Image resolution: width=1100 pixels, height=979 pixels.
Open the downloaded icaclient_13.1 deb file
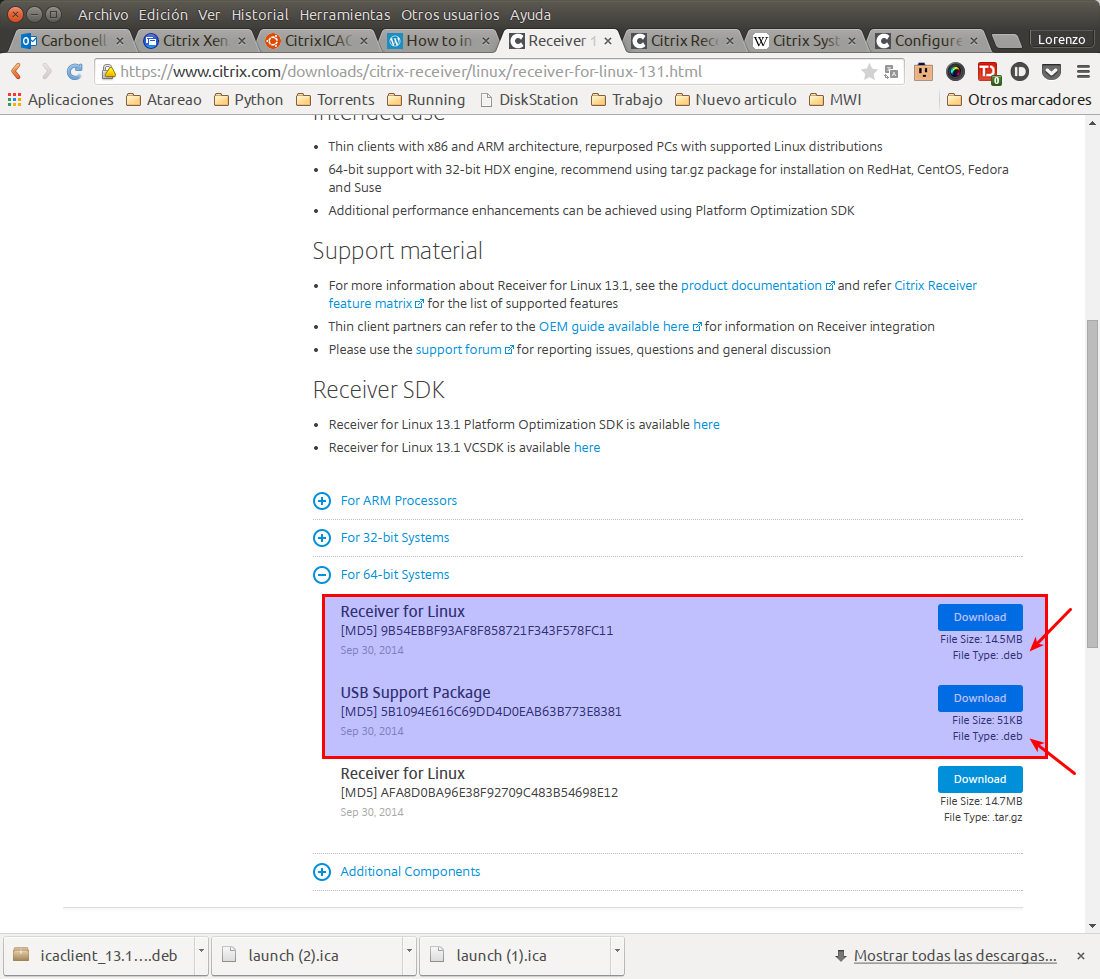click(100, 955)
